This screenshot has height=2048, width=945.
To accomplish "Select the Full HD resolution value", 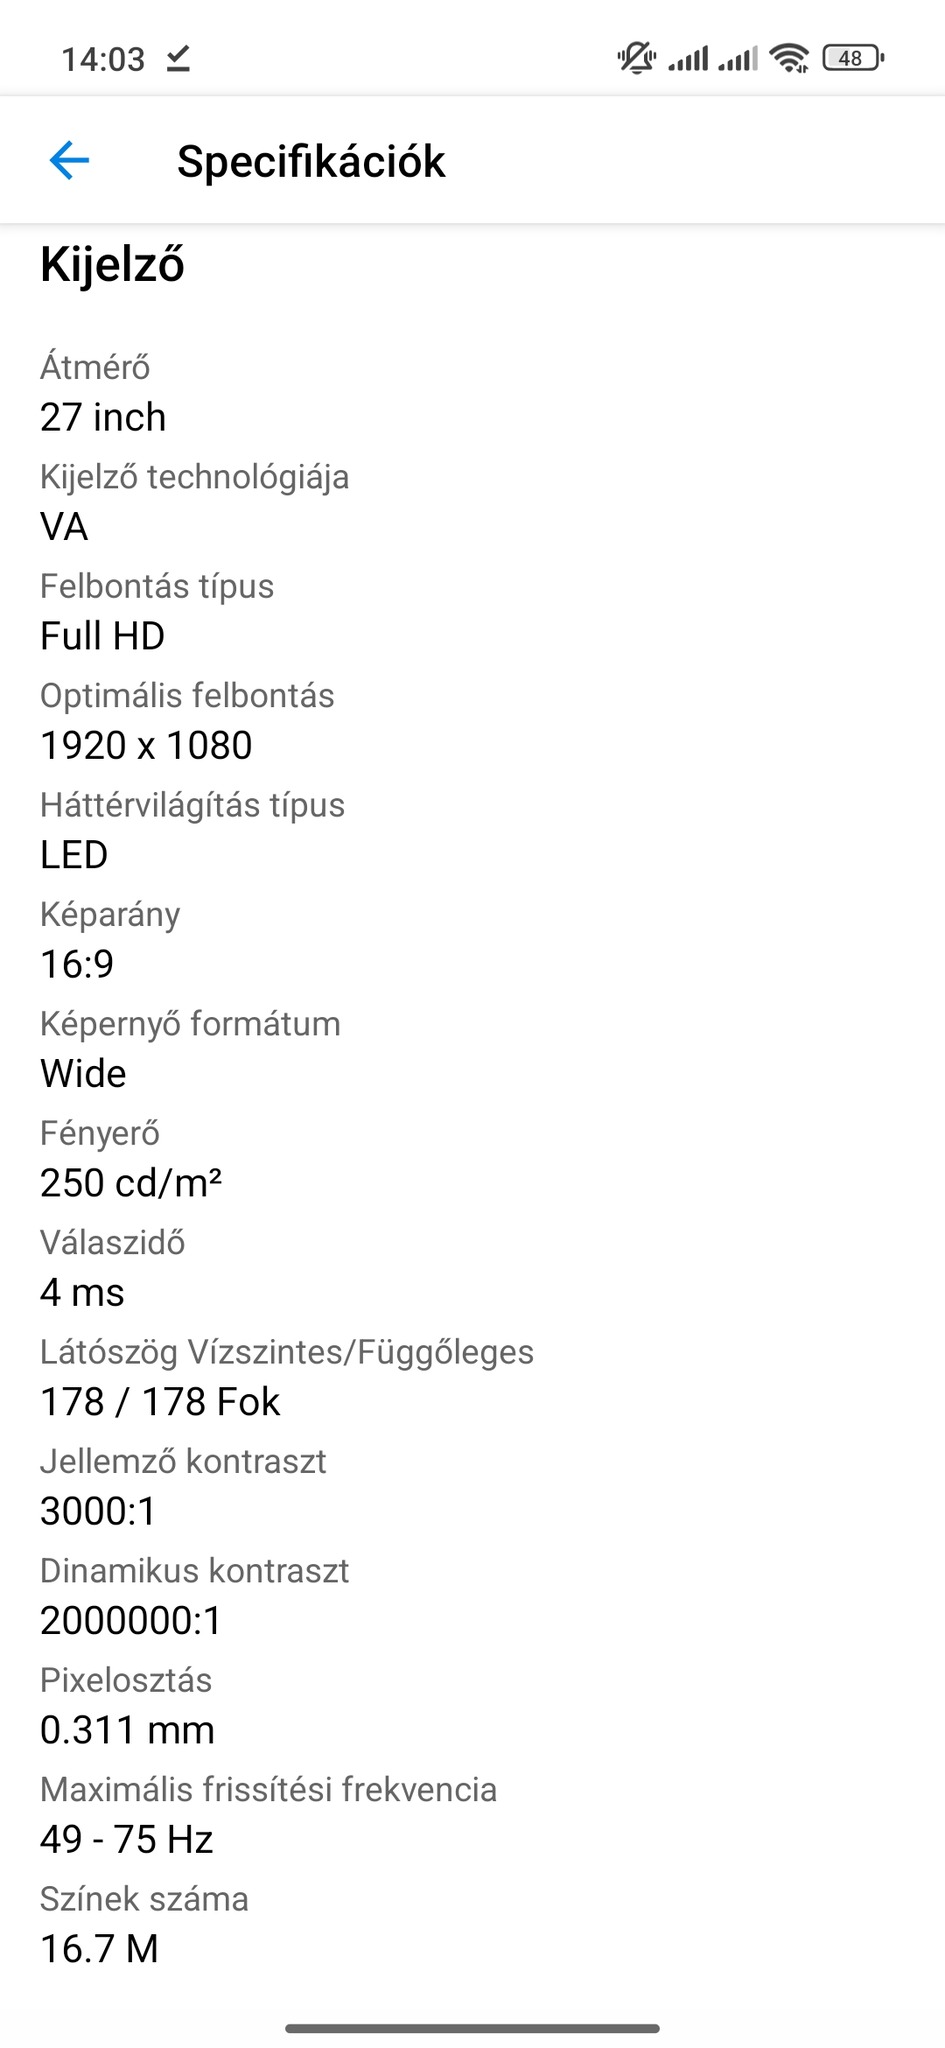I will [102, 636].
